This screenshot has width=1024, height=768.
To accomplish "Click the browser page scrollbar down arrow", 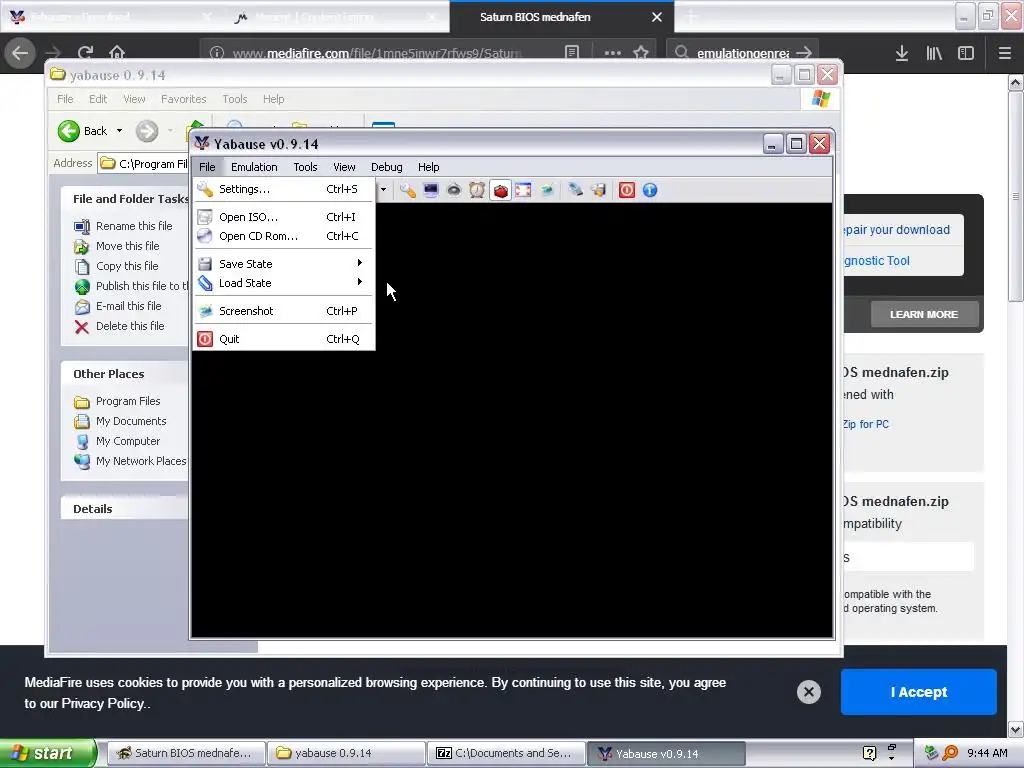I will pos(1016,729).
